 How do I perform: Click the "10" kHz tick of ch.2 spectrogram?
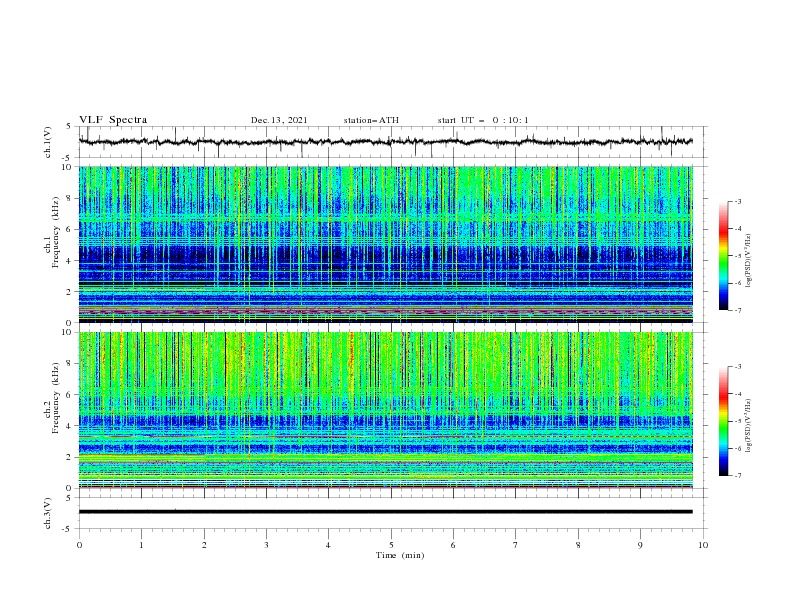coord(66,332)
